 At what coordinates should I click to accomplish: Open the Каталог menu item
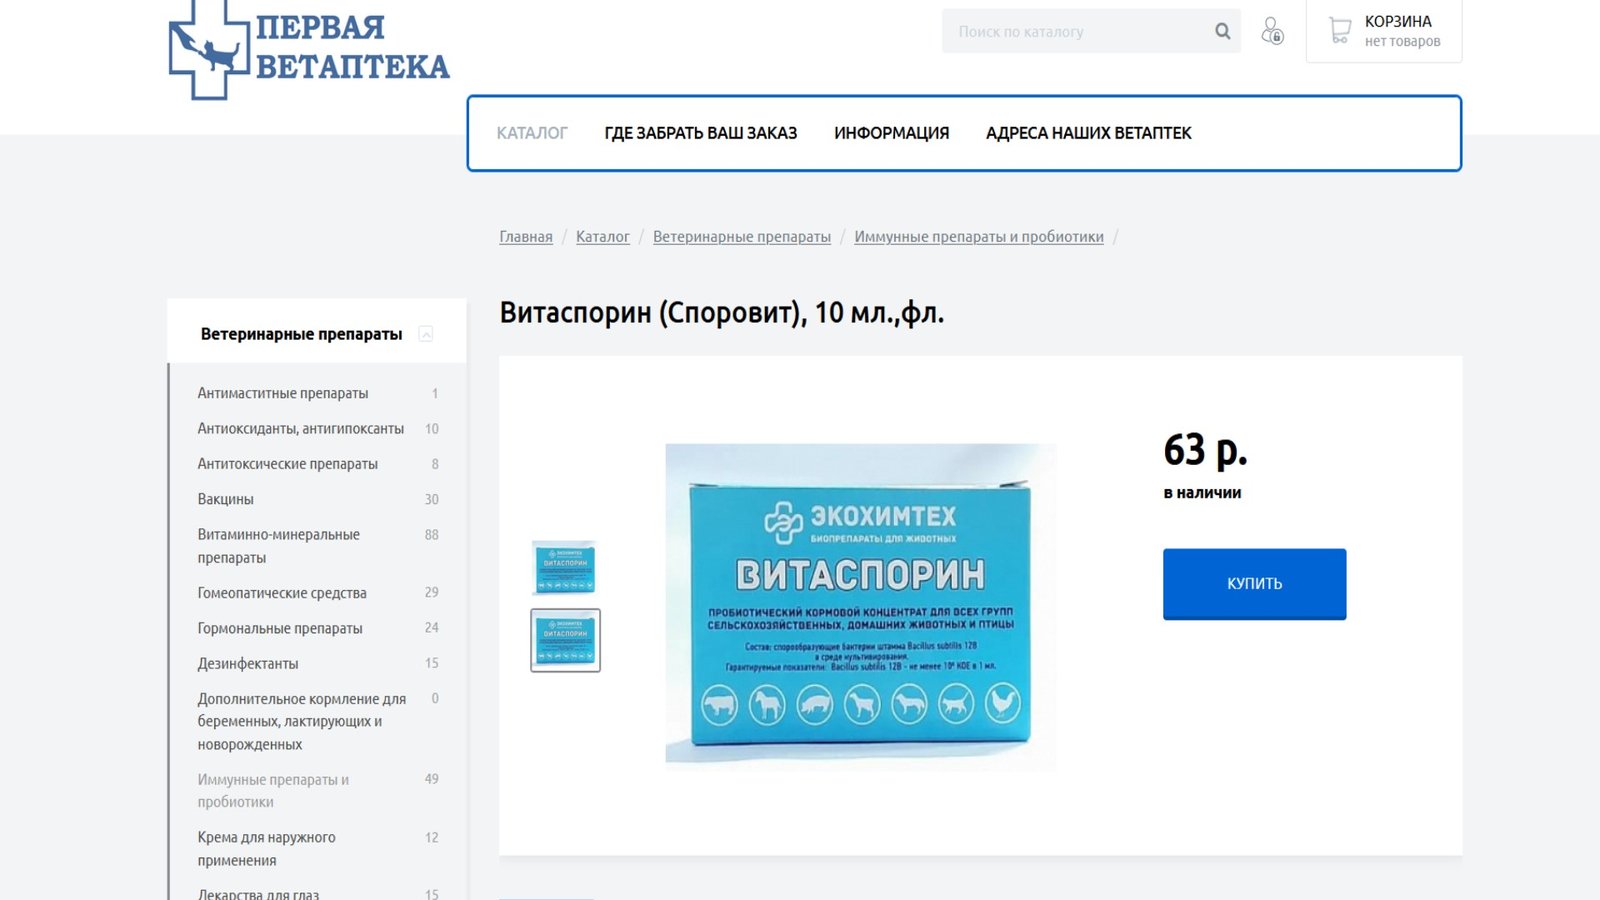pyautogui.click(x=532, y=133)
